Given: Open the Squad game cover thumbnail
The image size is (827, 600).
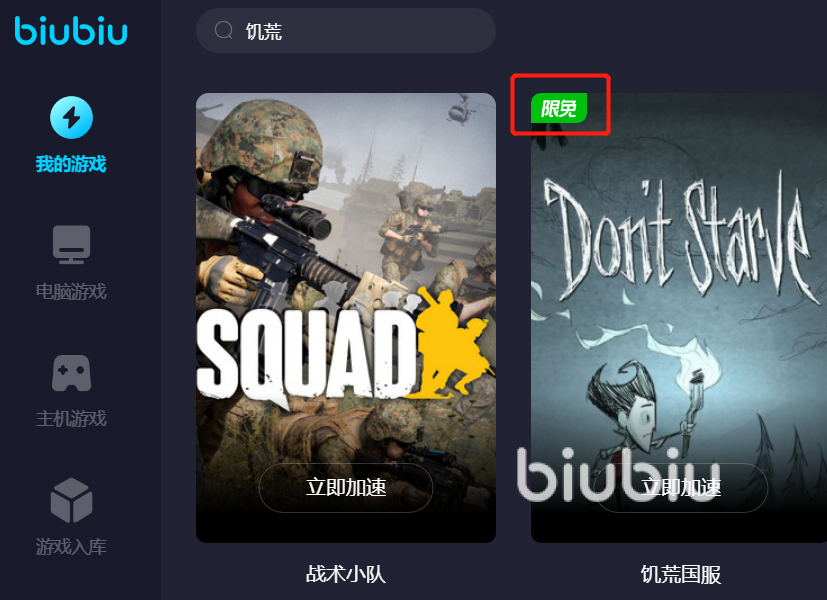Looking at the screenshot, I should coord(346,318).
